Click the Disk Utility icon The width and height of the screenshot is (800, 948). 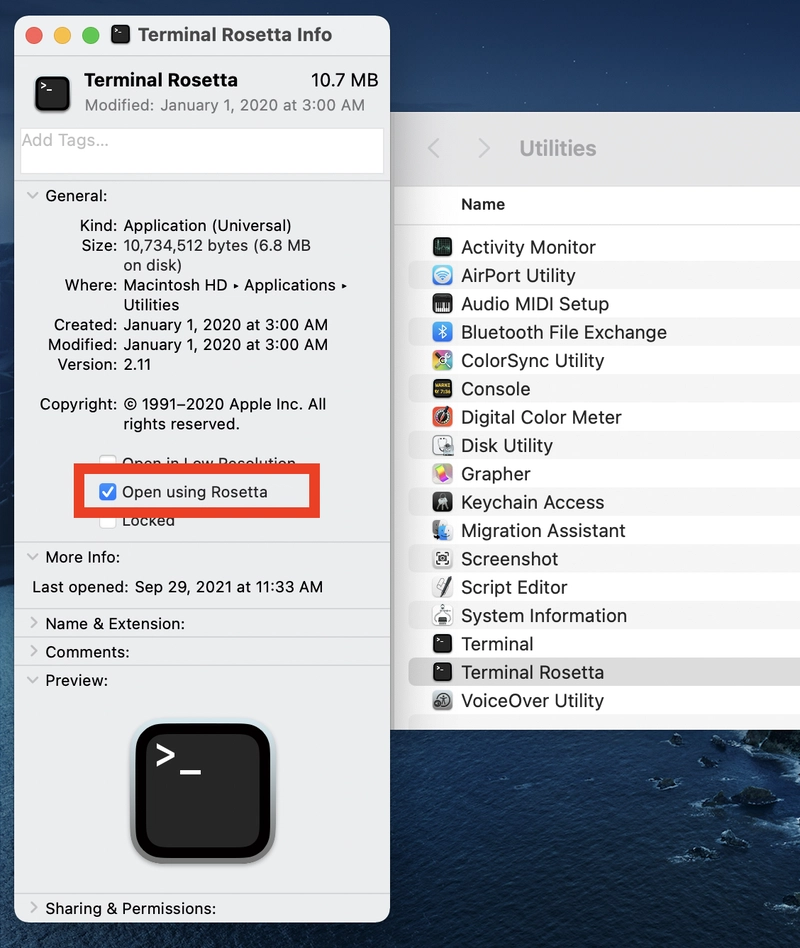[442, 446]
